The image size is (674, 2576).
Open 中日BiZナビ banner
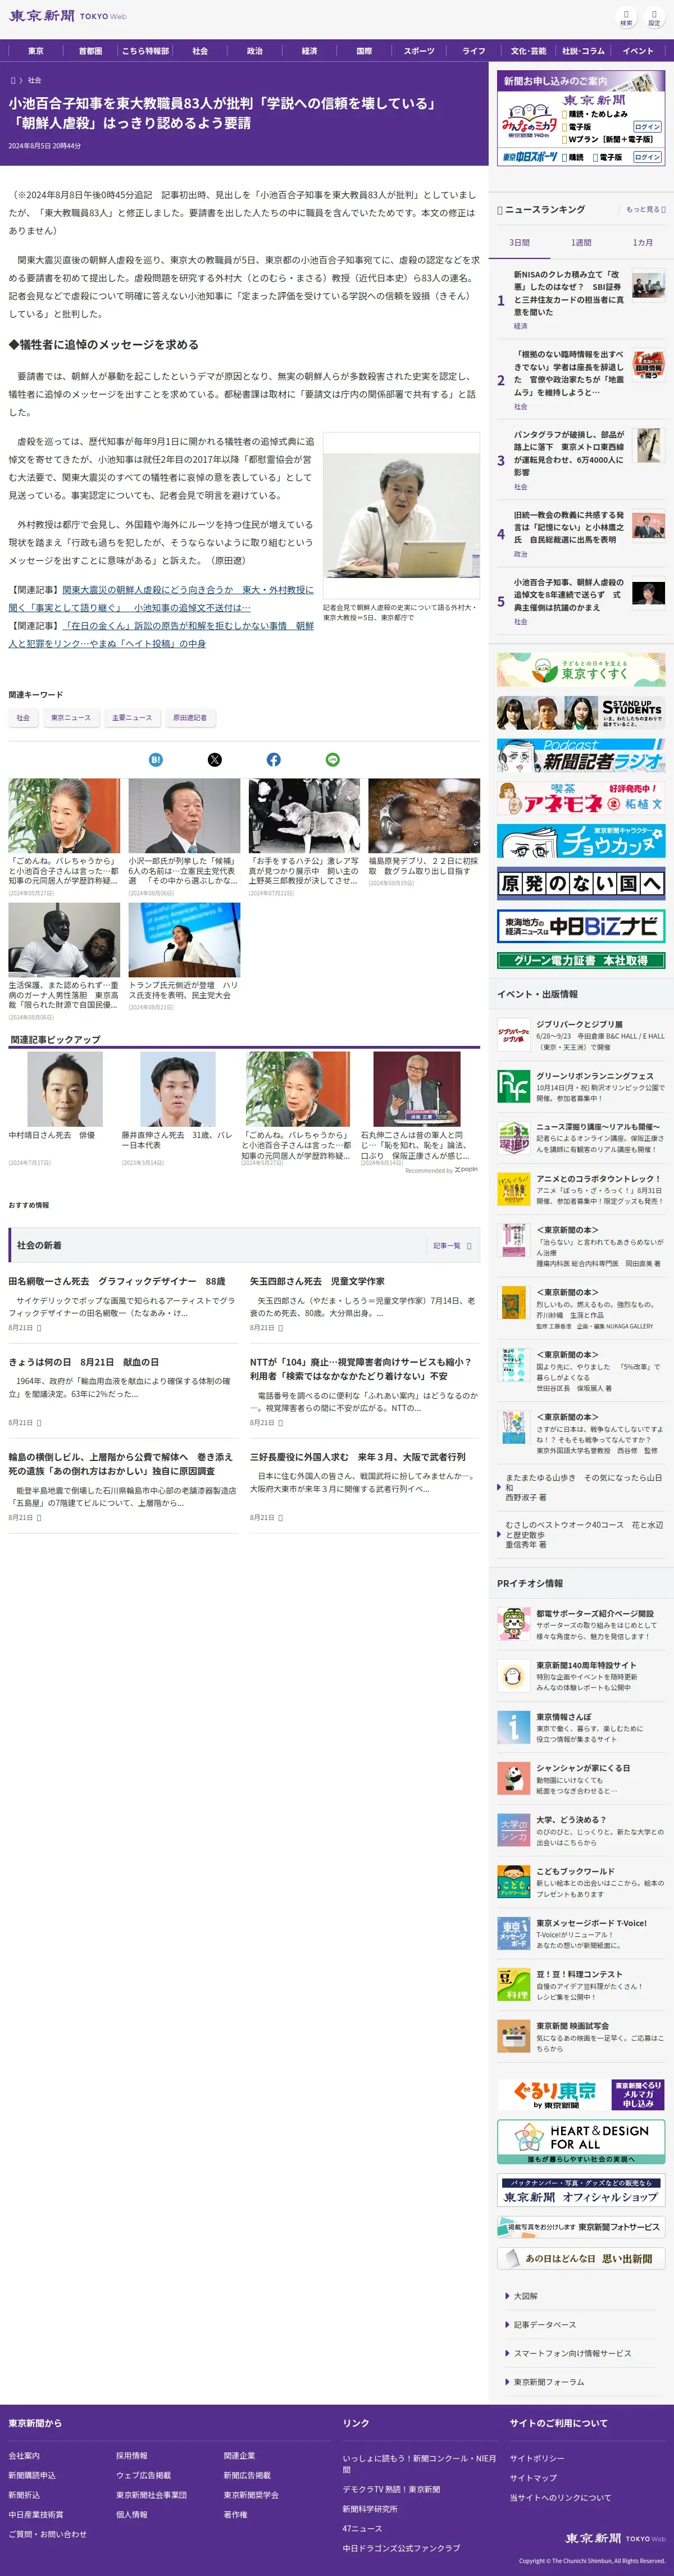pyautogui.click(x=581, y=926)
